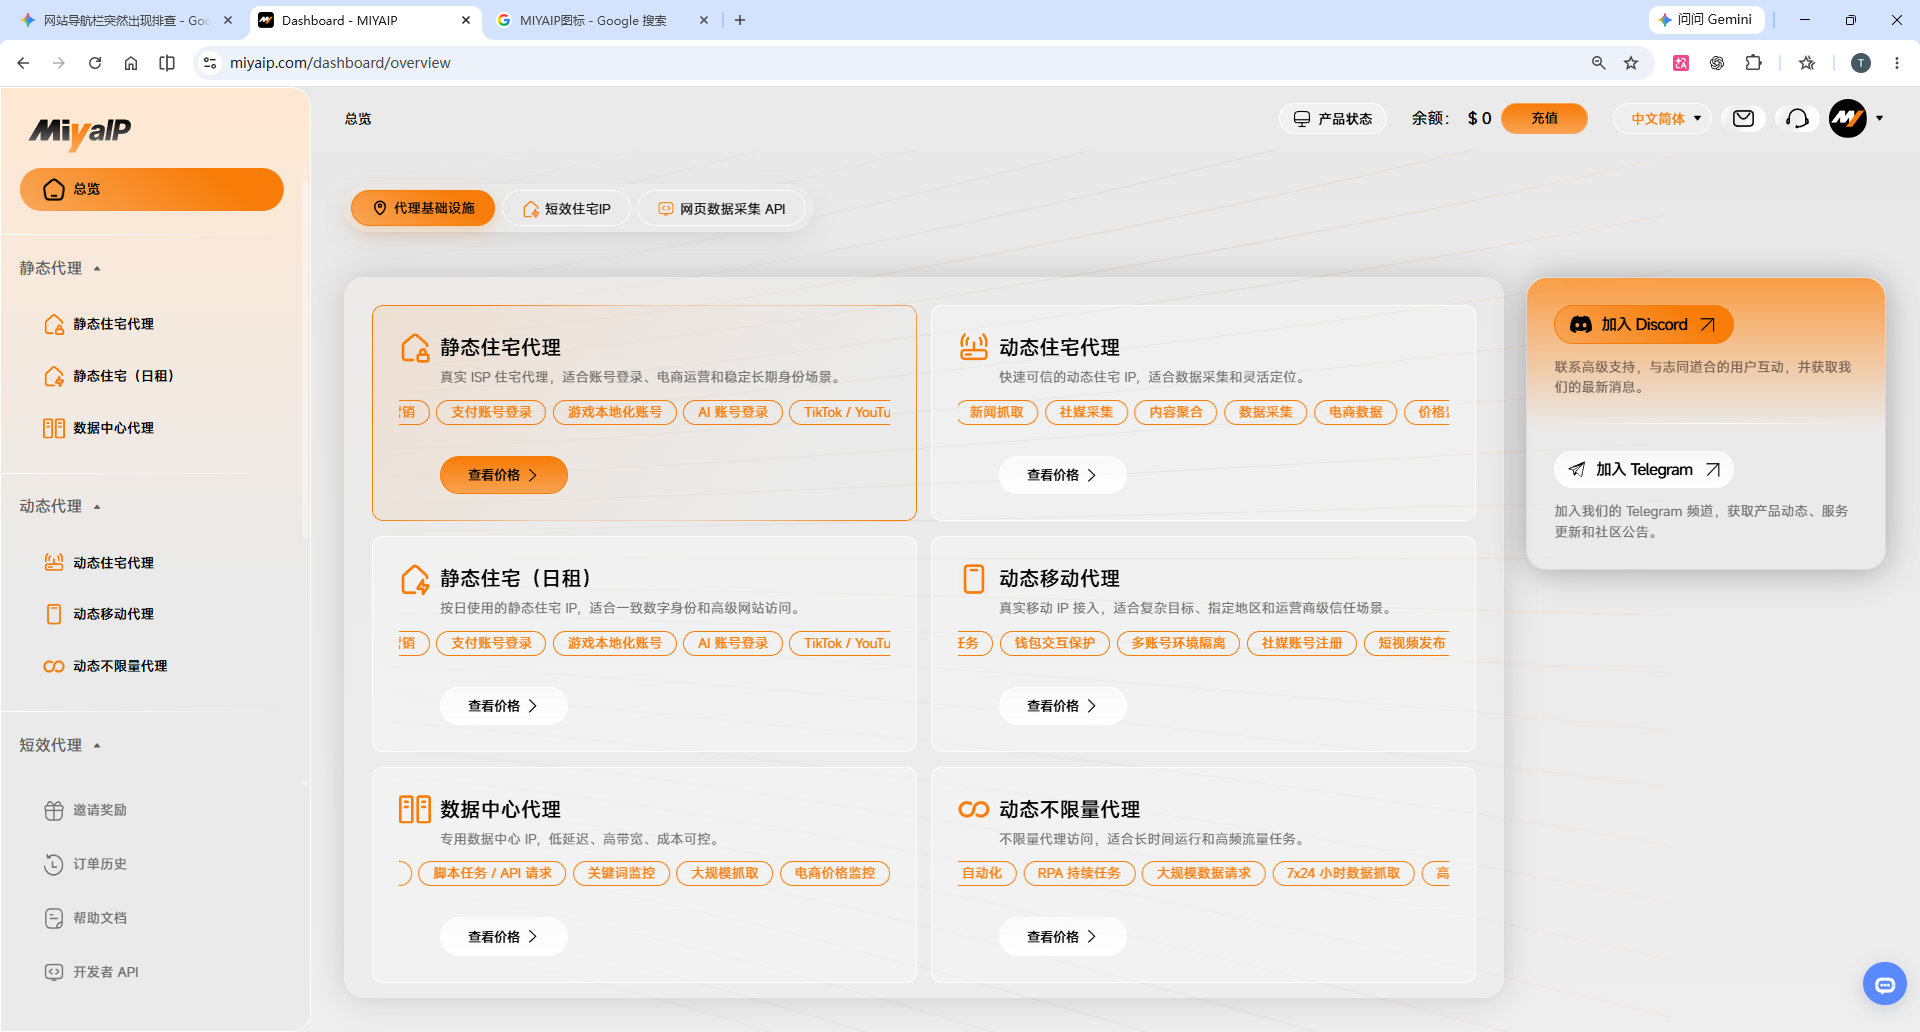Click 查看价格 in 静态住宅（日租）card

point(504,706)
